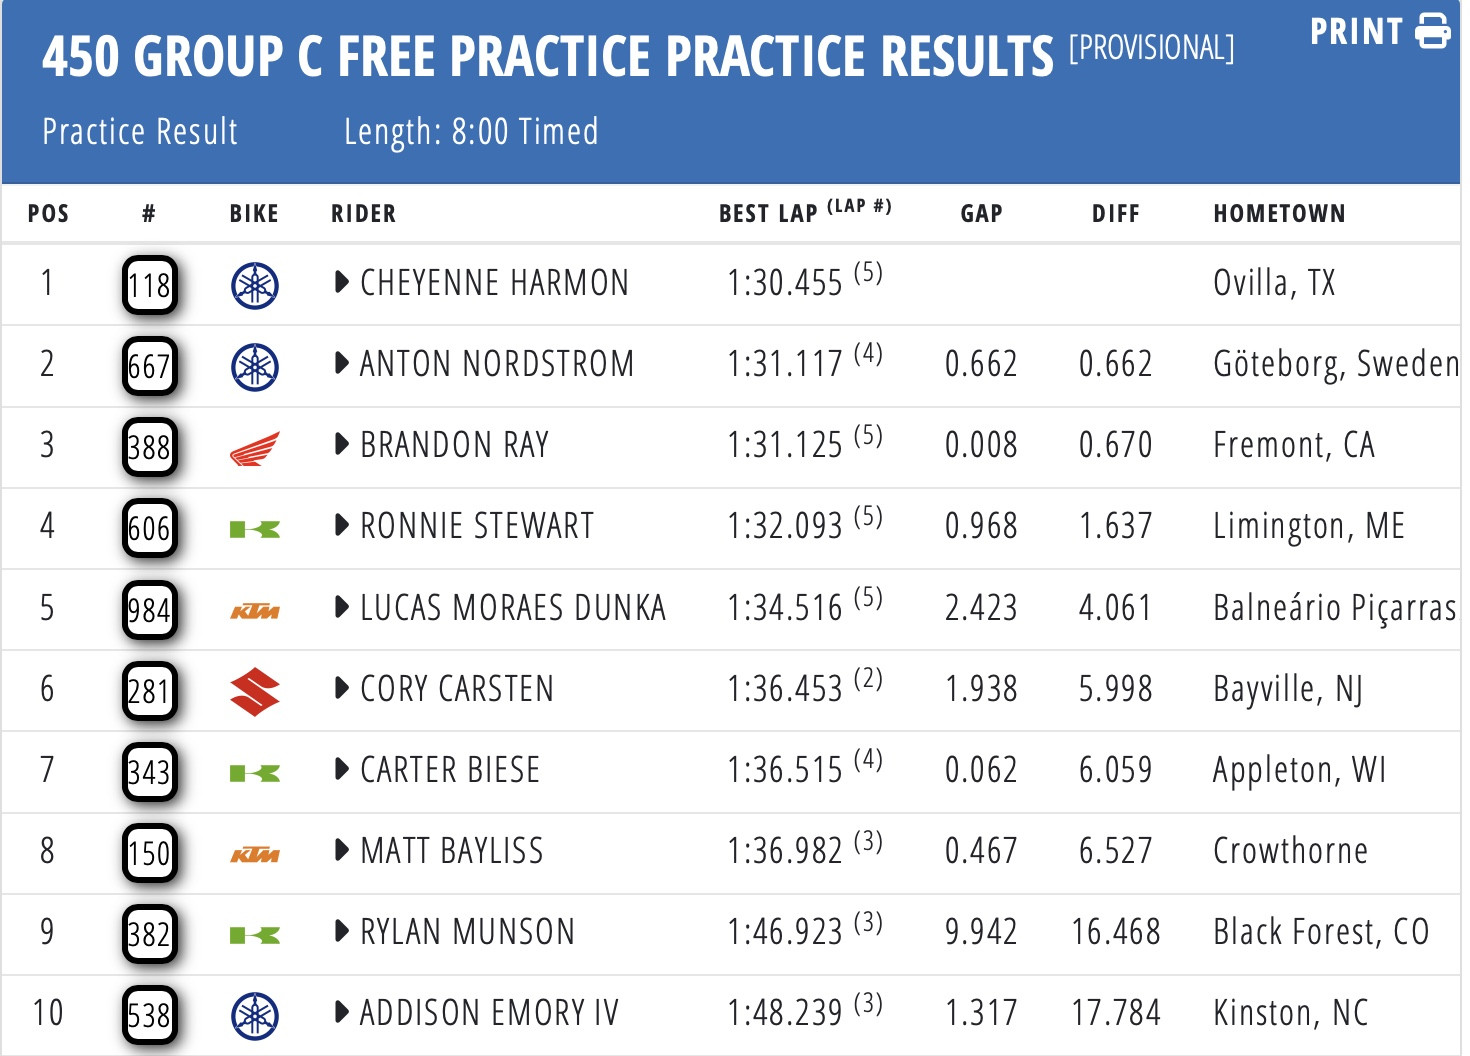Screen dimensions: 1470x1056
Task: Click the PRINT text link
Action: 1356,32
